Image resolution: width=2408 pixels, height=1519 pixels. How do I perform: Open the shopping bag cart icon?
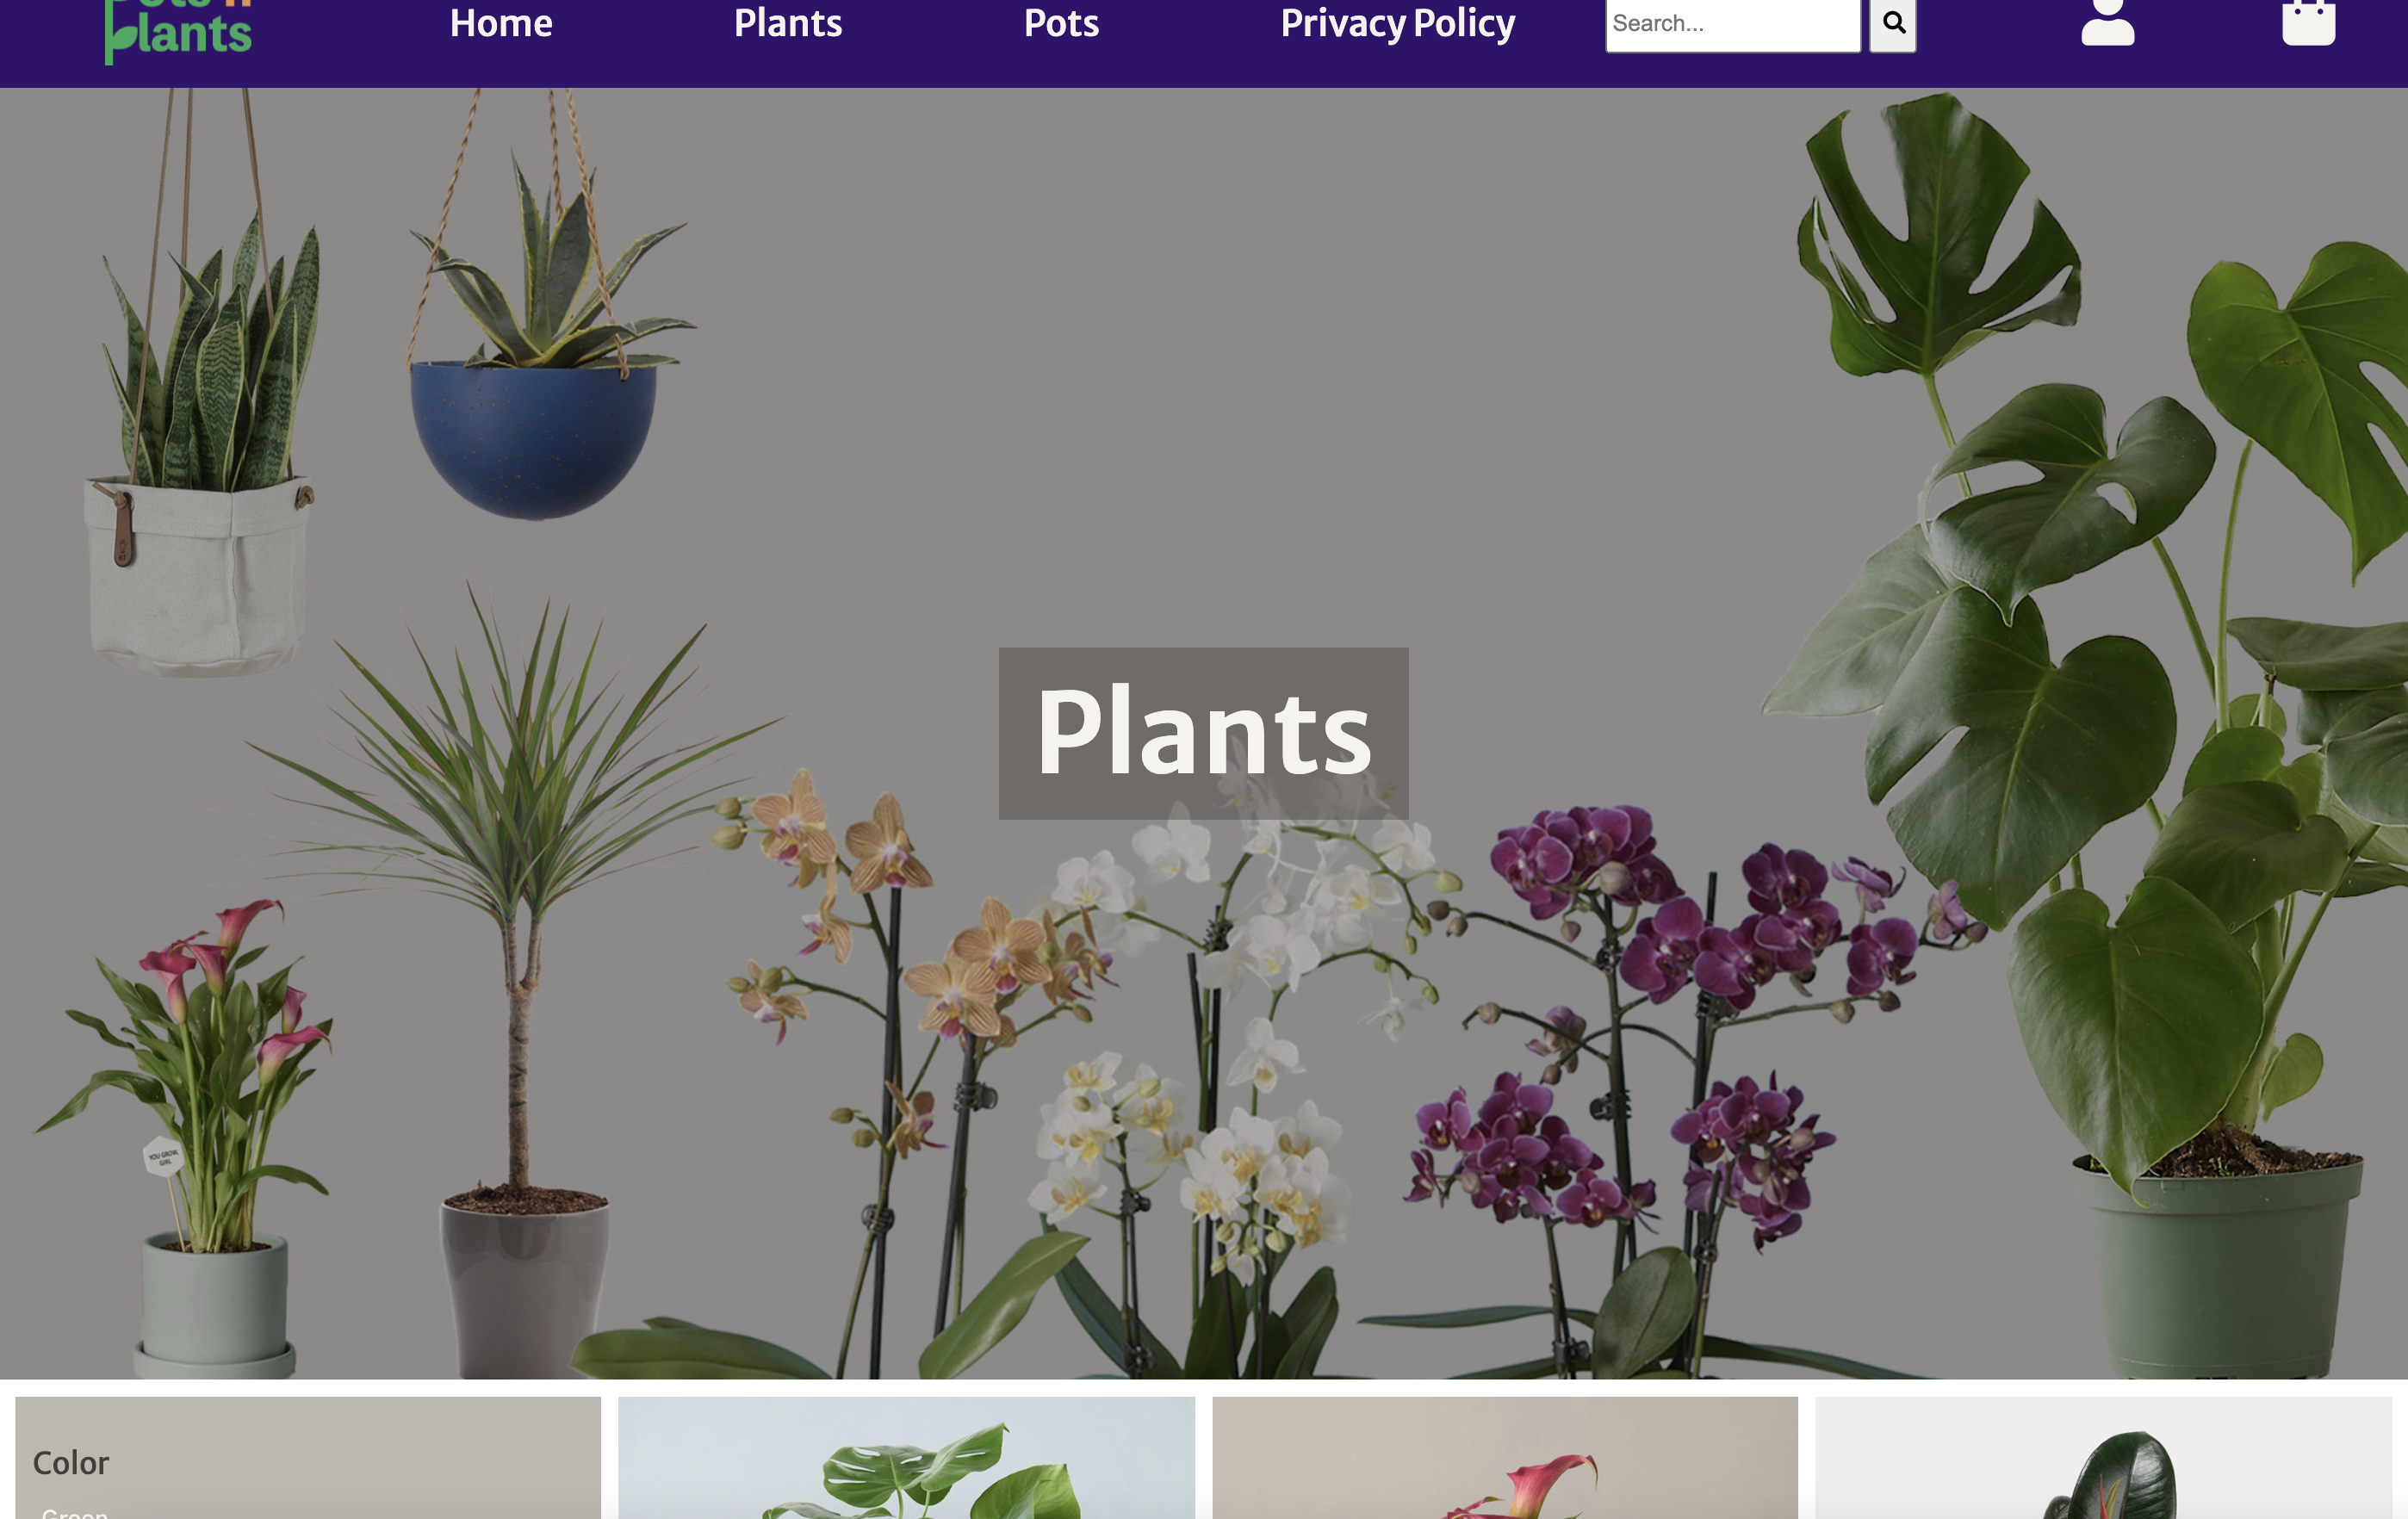pos(2308,22)
